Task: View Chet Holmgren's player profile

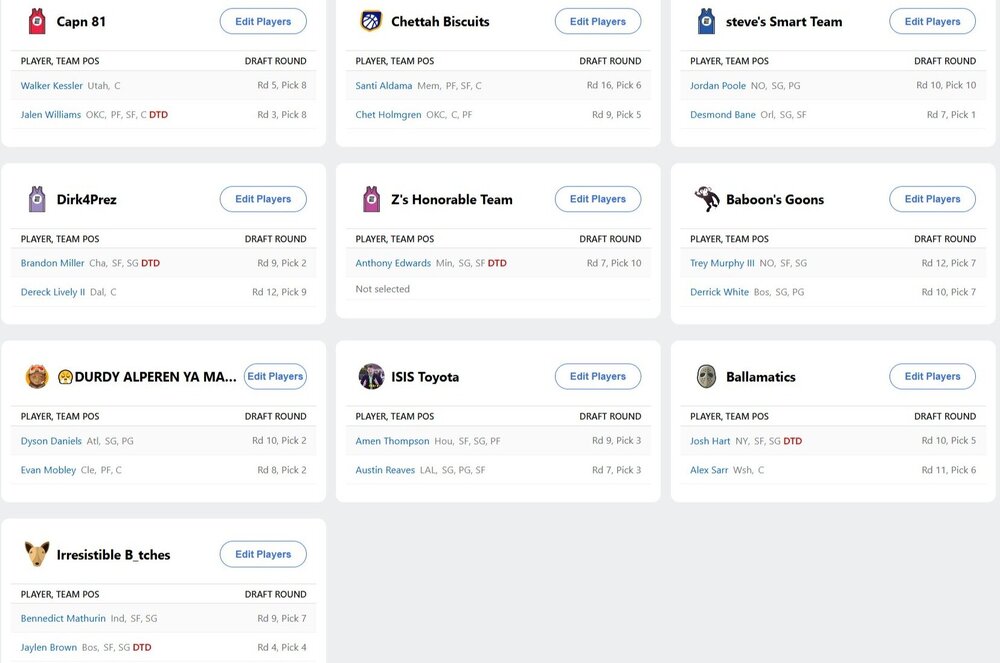Action: click(x=389, y=115)
